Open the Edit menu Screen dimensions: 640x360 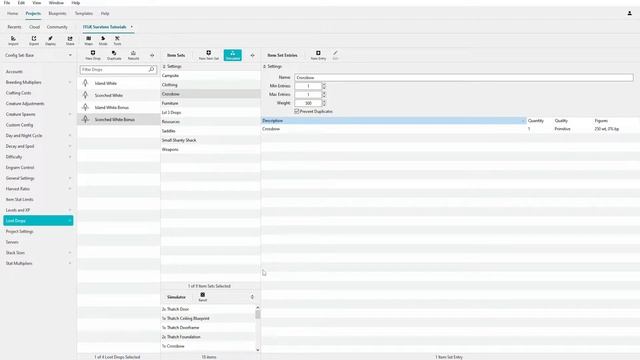pos(21,2)
